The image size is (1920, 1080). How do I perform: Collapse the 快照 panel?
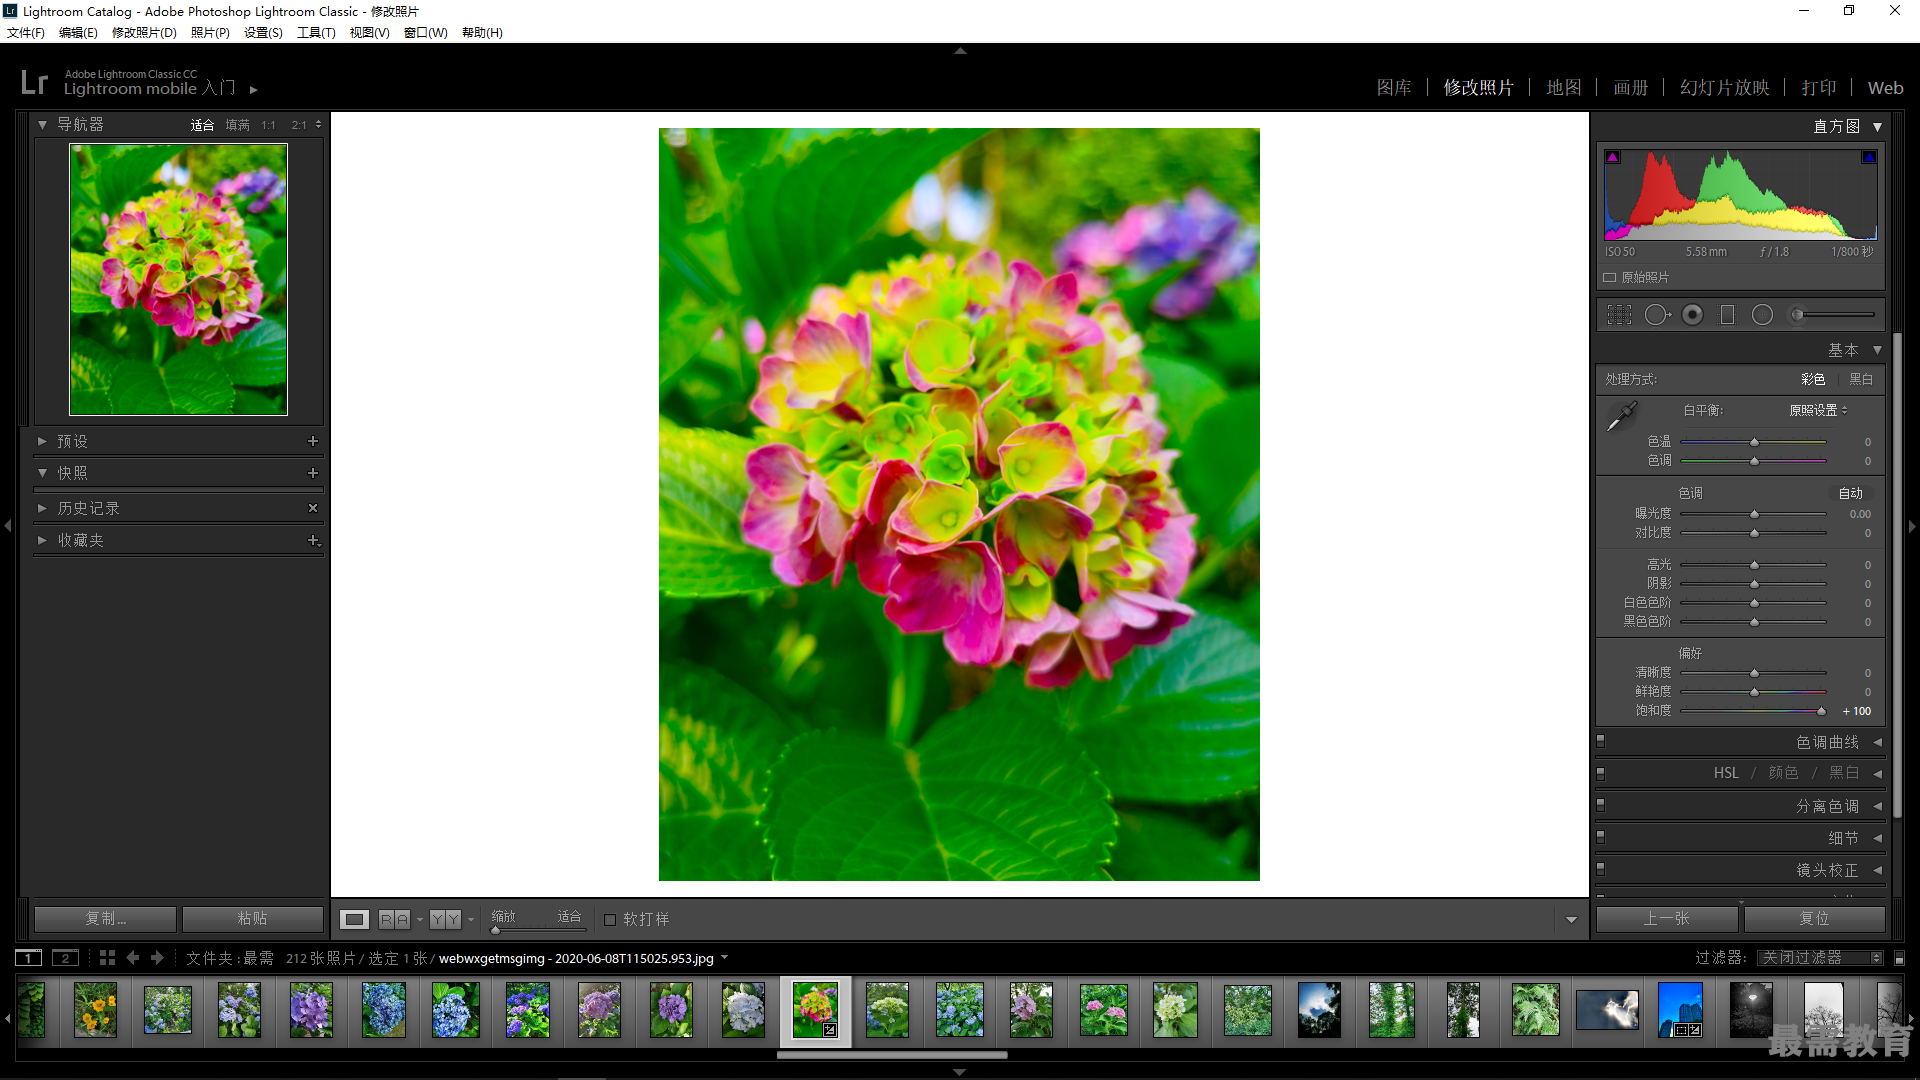(42, 473)
